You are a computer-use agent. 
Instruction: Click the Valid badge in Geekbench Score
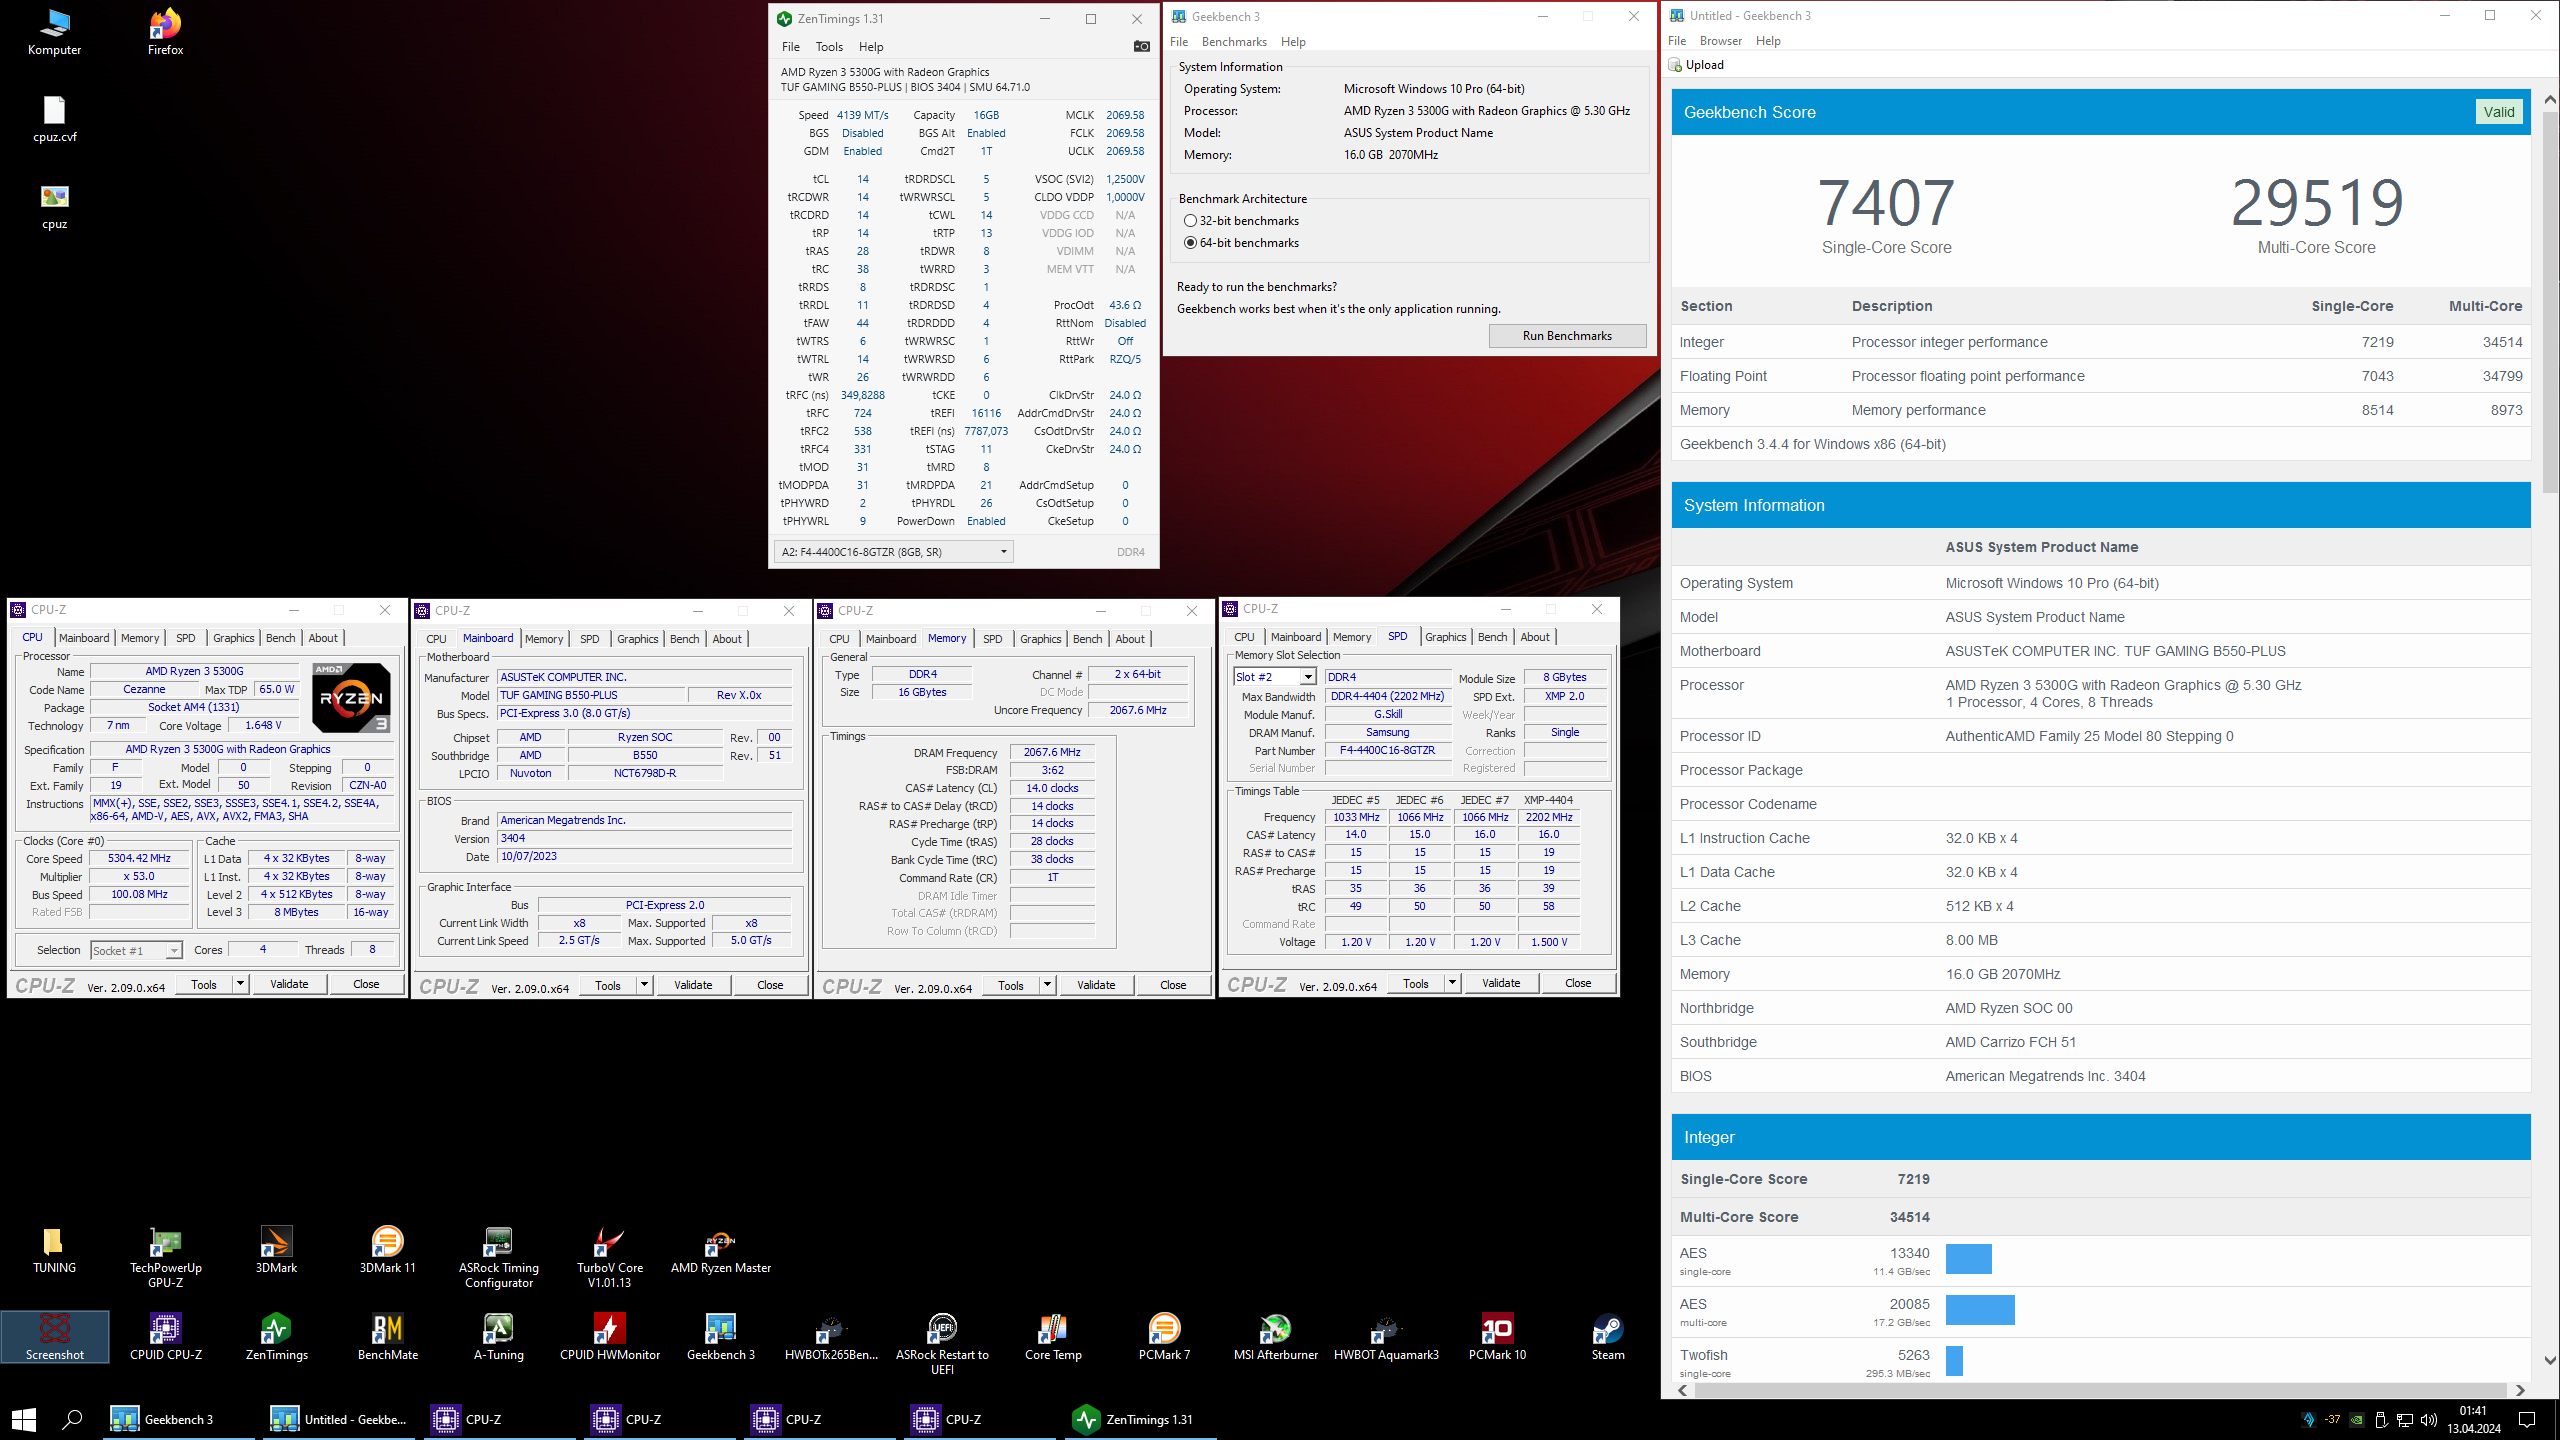pos(2498,112)
